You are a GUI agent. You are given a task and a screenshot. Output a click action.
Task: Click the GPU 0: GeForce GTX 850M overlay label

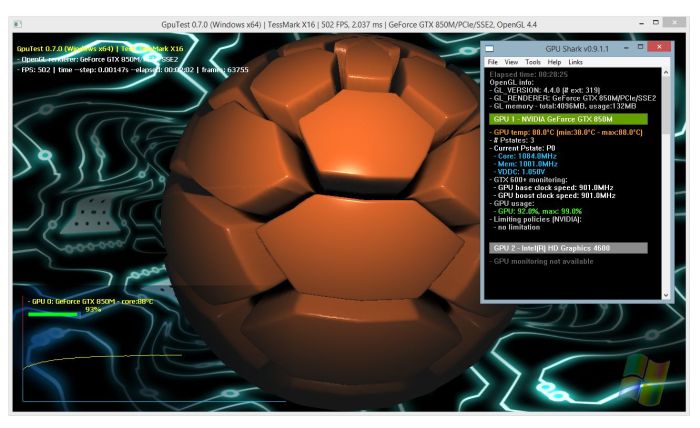pos(91,302)
